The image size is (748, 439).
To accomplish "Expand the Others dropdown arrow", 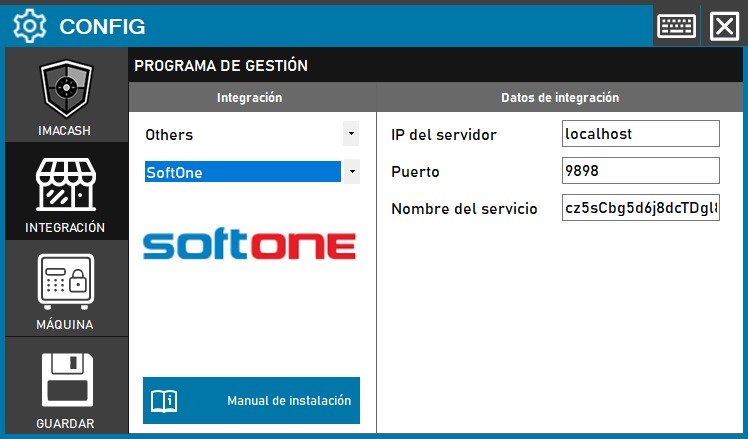I will (x=351, y=133).
